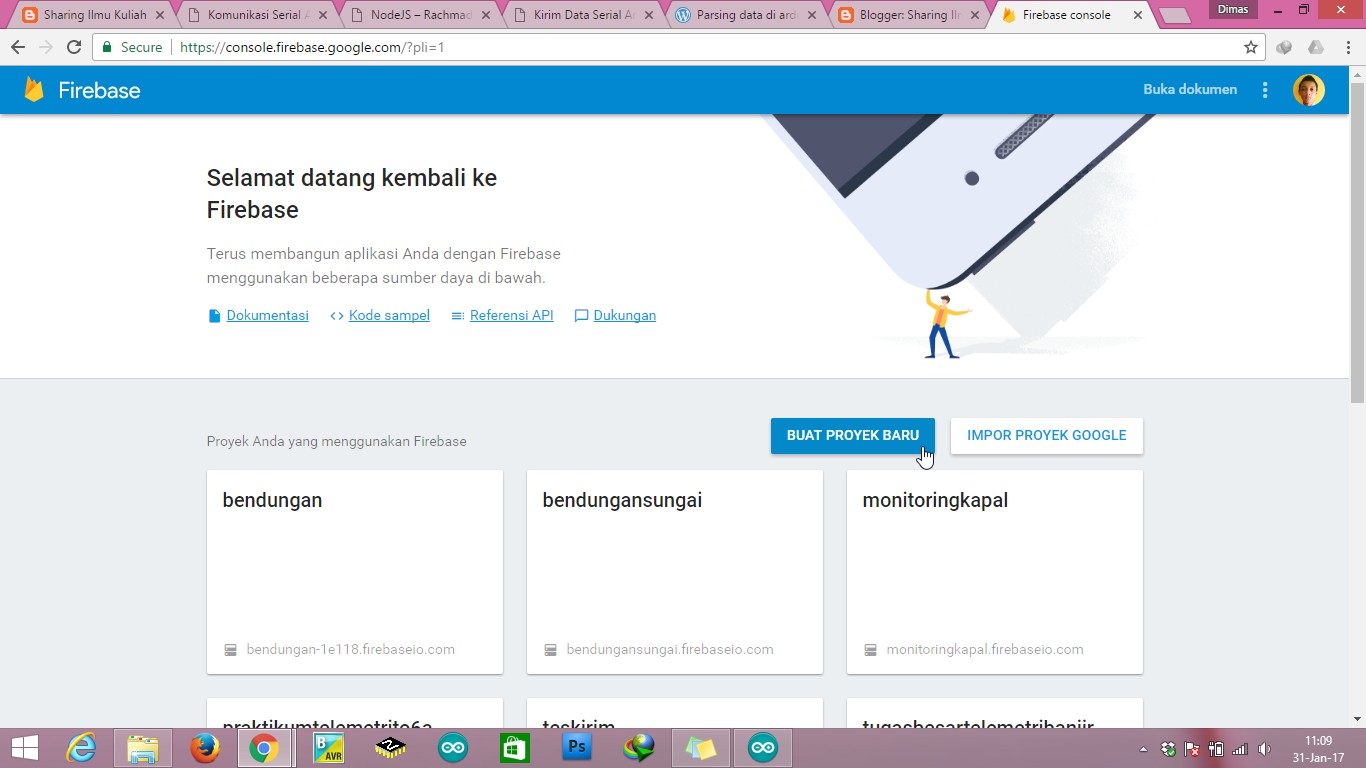The width and height of the screenshot is (1366, 768).
Task: Open the Windows Store taskbar icon
Action: click(514, 748)
